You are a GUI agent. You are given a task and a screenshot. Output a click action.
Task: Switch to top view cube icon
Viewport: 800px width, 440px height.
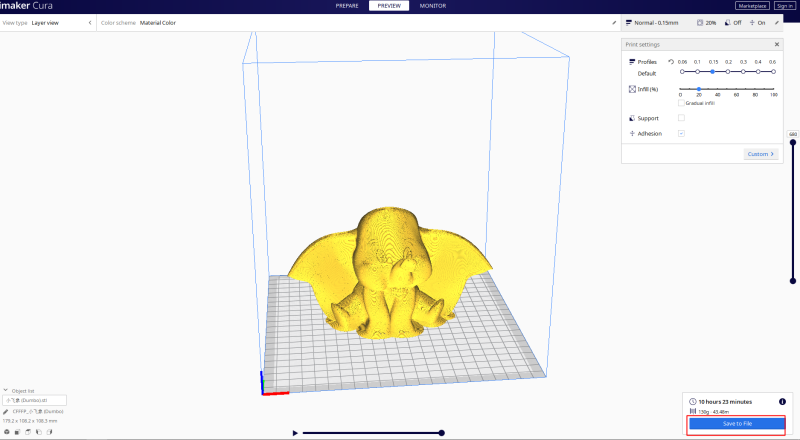(x=28, y=432)
